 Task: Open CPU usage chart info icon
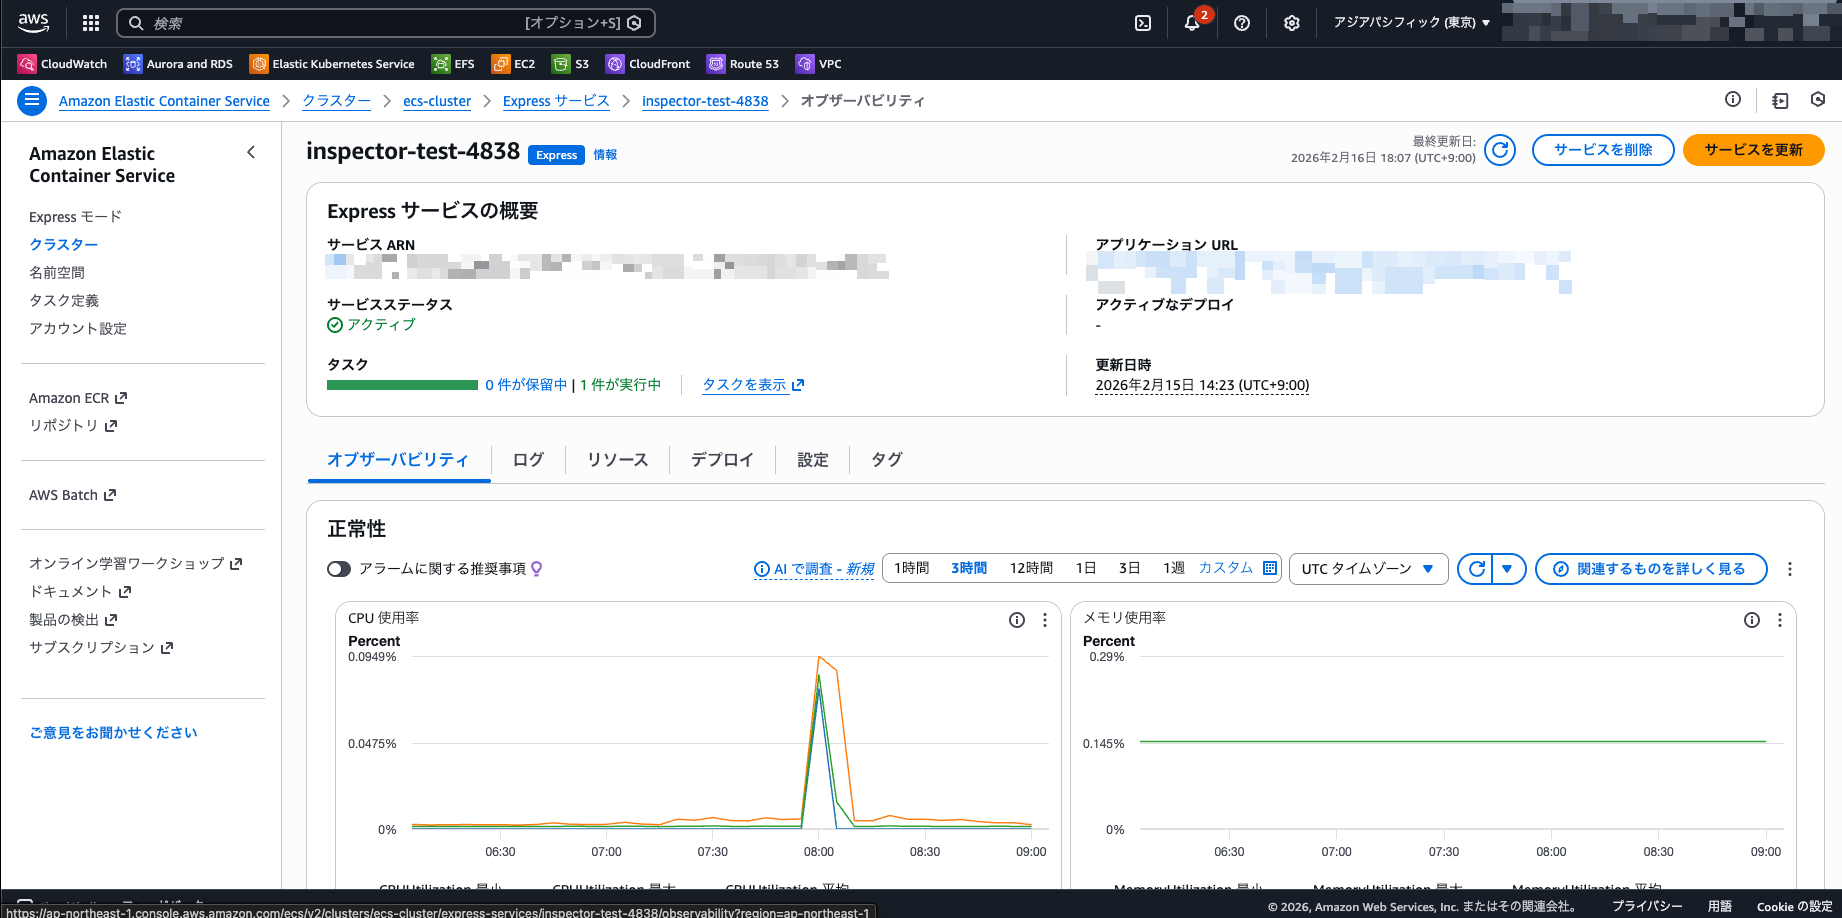(x=1017, y=620)
